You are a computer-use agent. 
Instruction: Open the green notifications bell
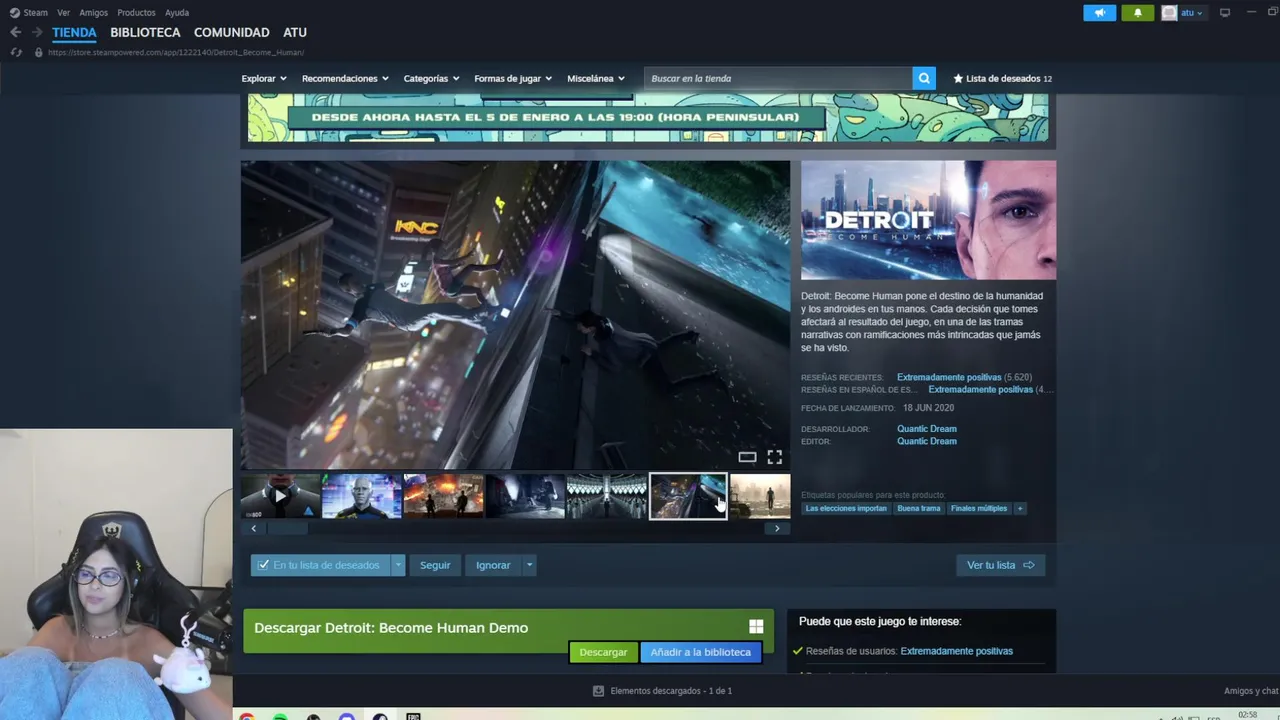1137,13
